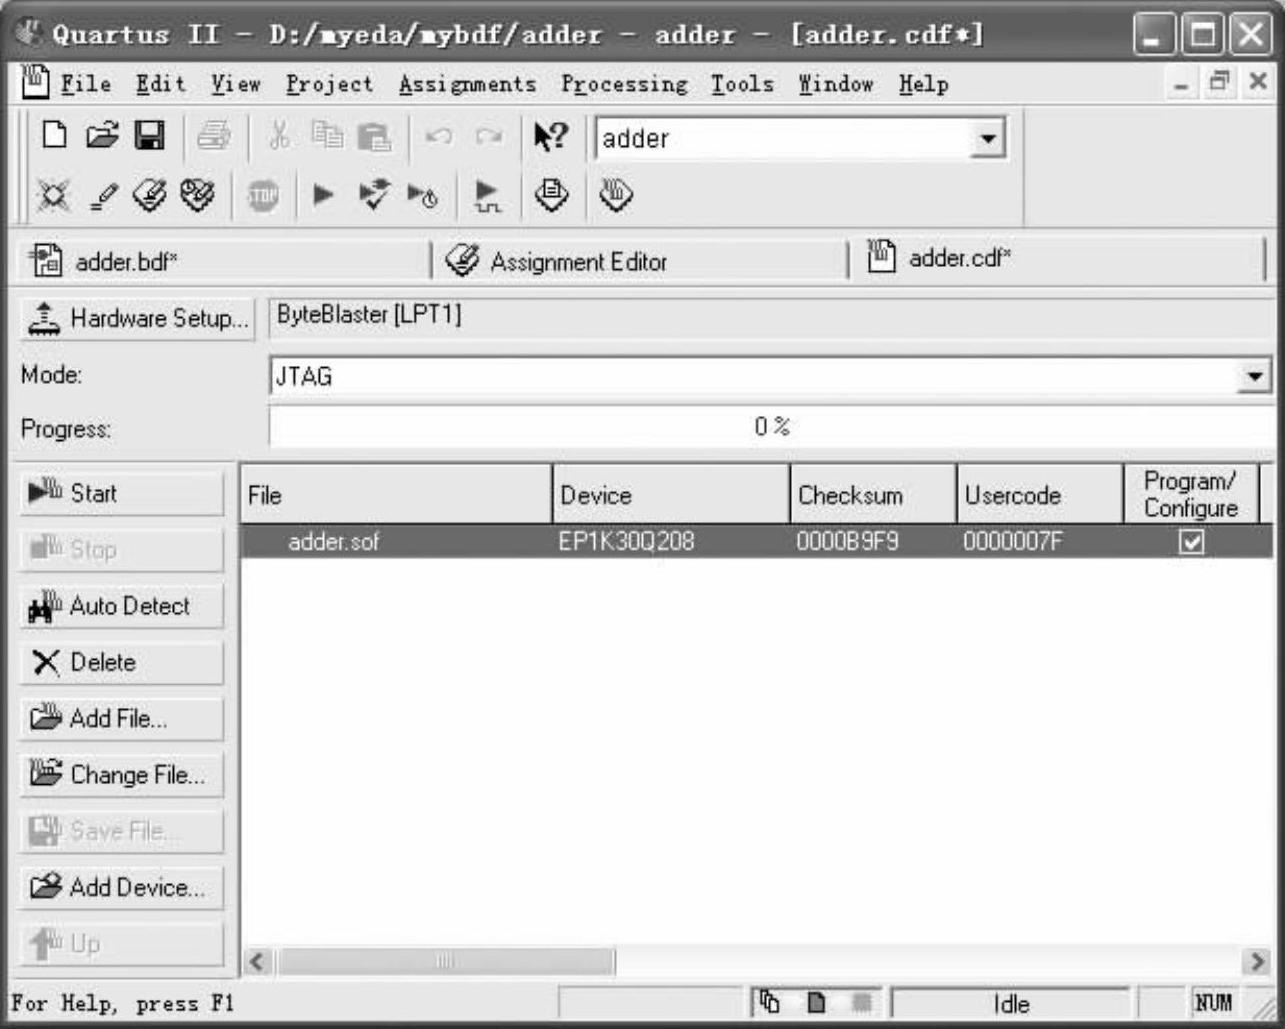Viewport: 1285px width, 1029px height.
Task: Click the Cut scissors icon
Action: [278, 136]
